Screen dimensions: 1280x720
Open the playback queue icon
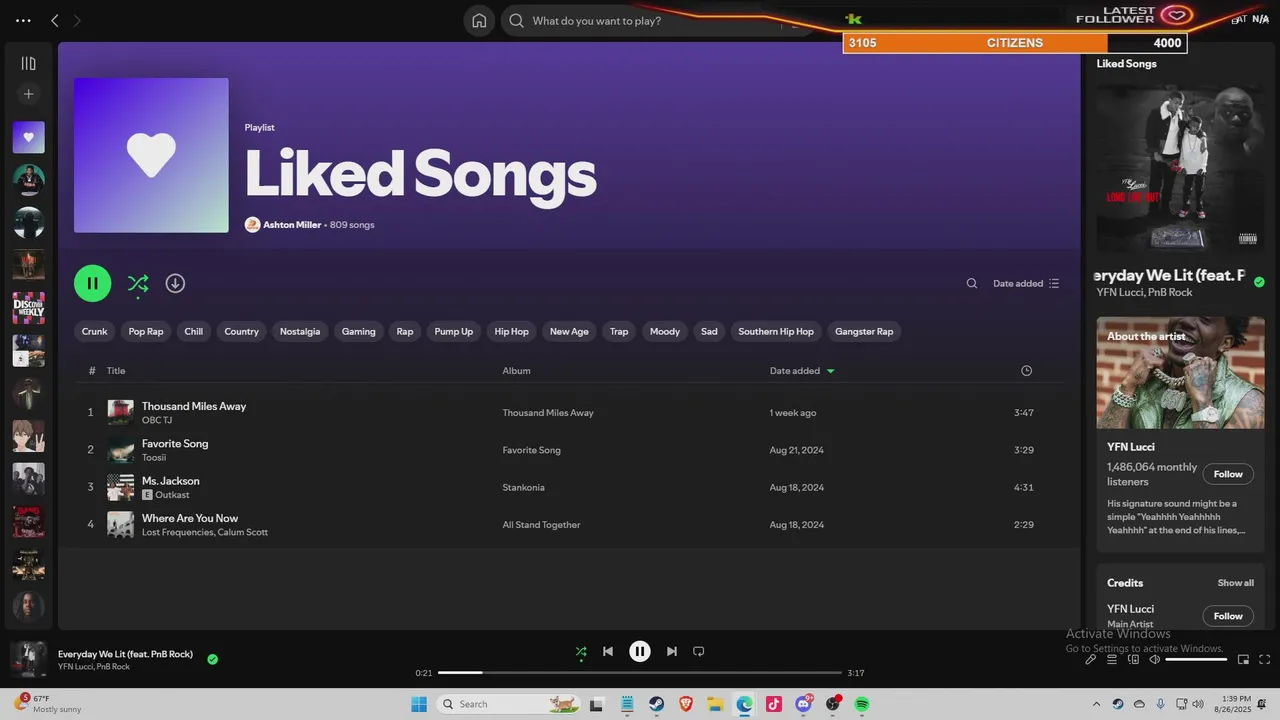pyautogui.click(x=1112, y=659)
